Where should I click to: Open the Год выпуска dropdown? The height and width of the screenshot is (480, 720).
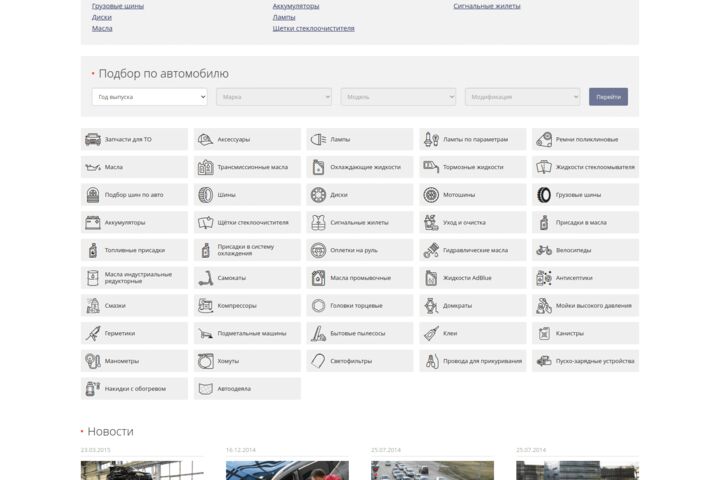(x=150, y=97)
